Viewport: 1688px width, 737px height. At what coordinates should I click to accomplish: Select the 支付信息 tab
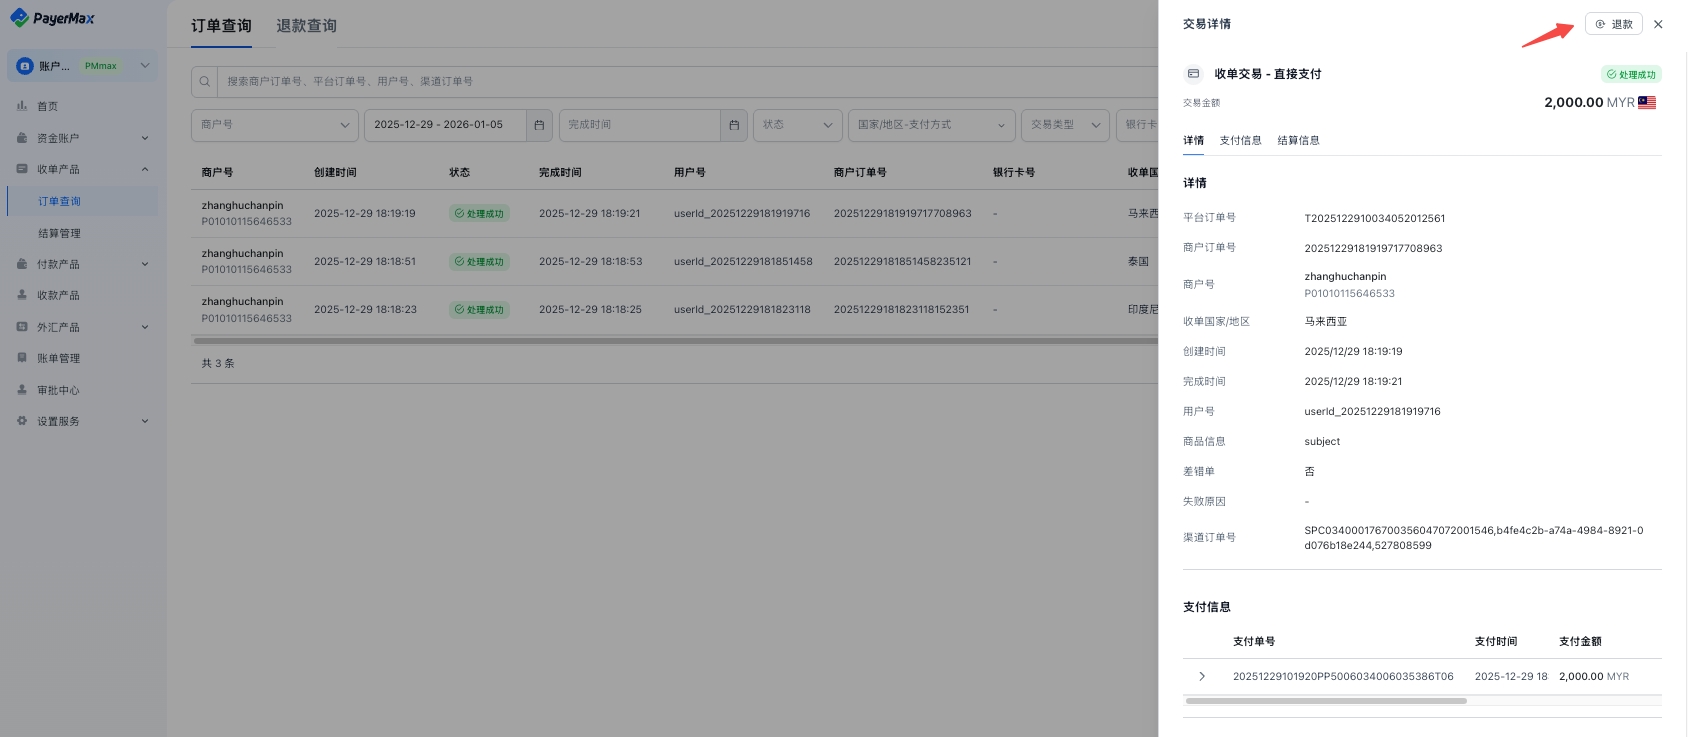(x=1240, y=141)
